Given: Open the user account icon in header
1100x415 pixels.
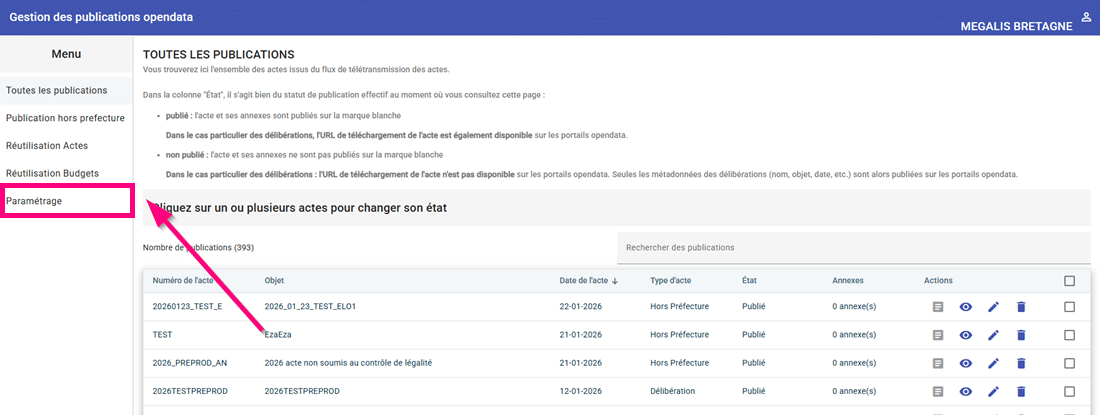Looking at the screenshot, I should (x=1087, y=17).
